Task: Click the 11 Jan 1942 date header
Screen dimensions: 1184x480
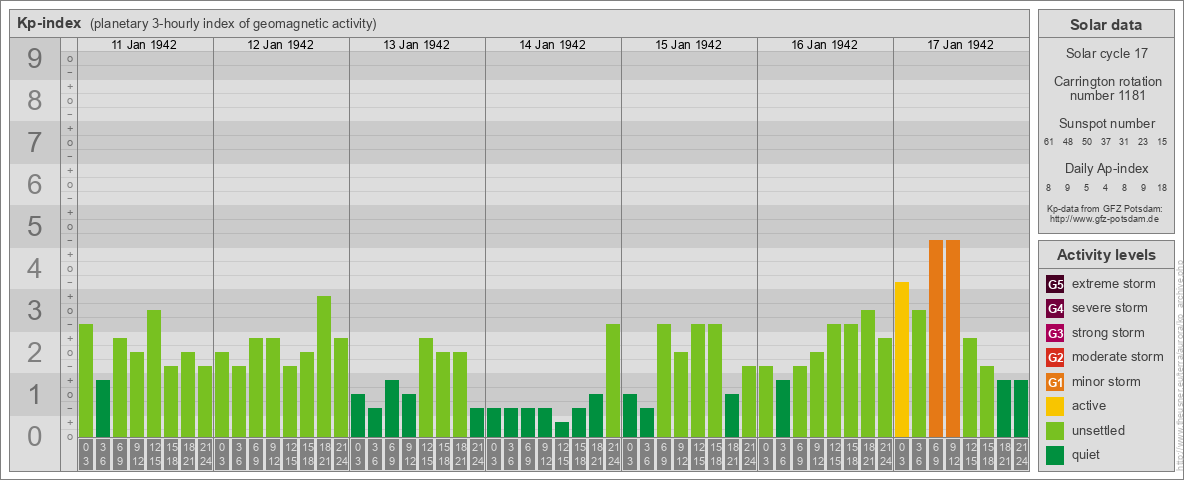Action: point(145,45)
